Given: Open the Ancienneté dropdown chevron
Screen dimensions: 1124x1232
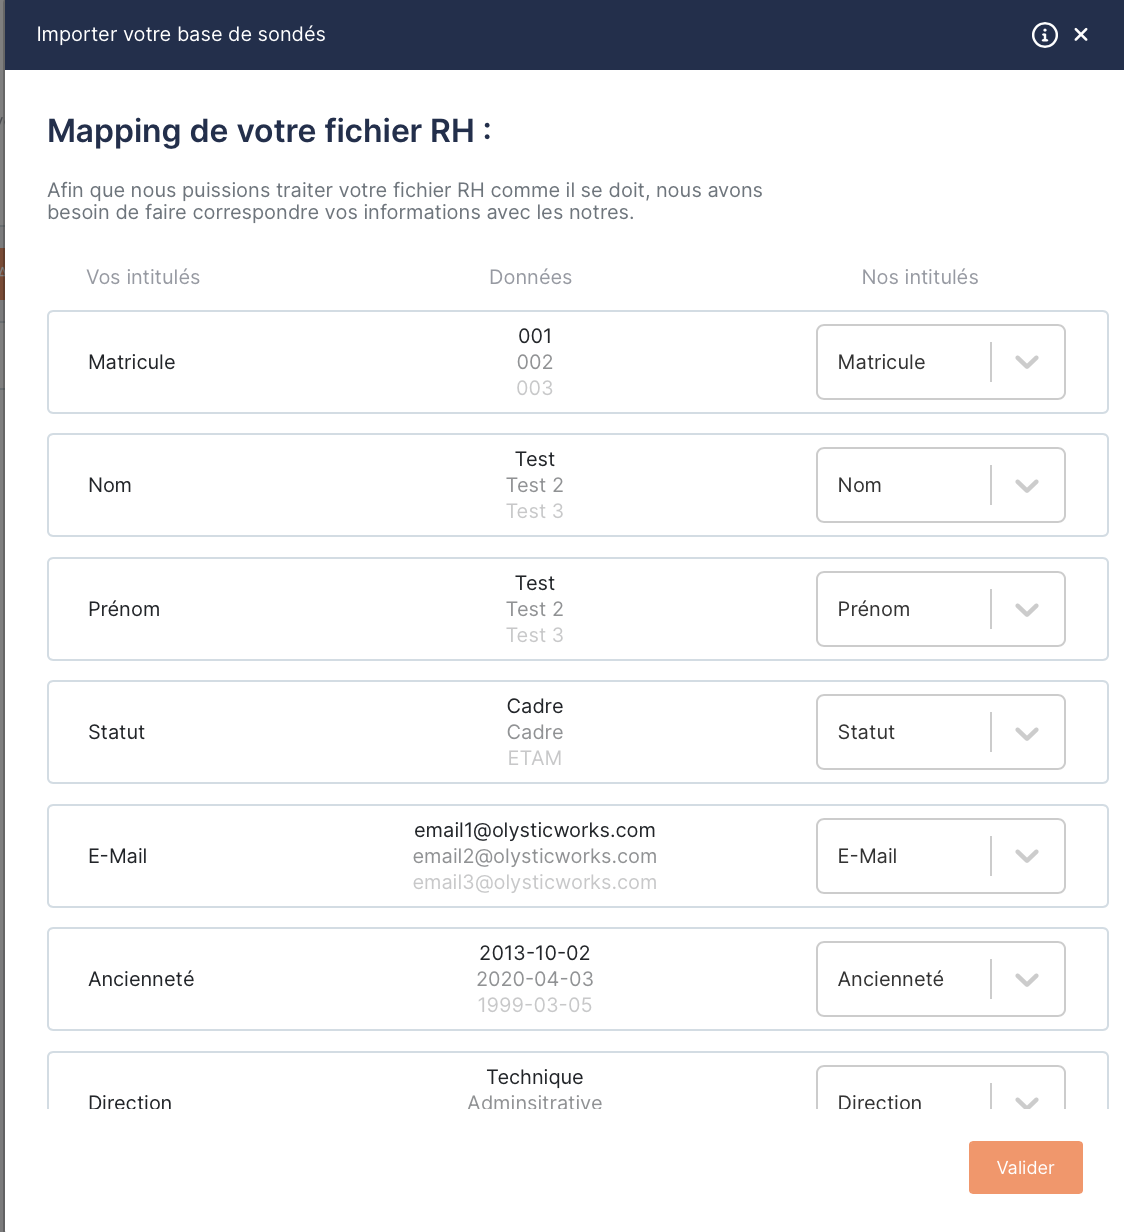Looking at the screenshot, I should (x=1027, y=980).
